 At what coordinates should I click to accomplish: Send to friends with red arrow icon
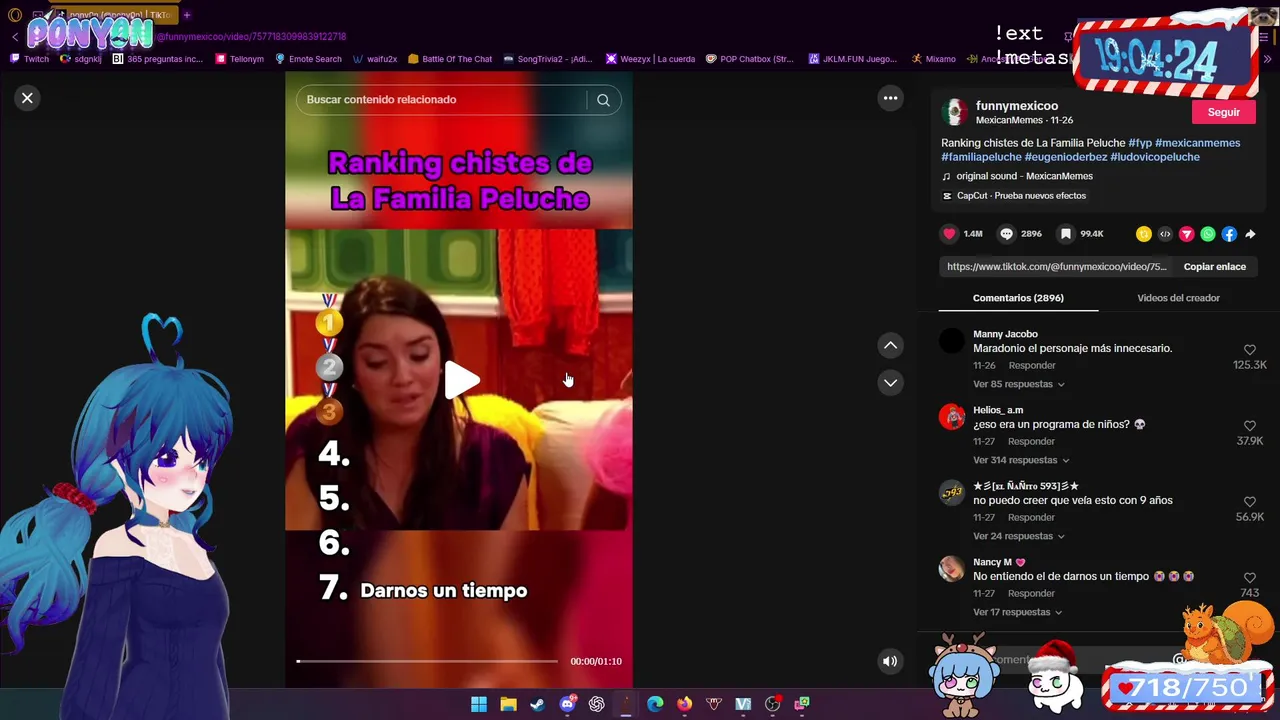pos(1186,234)
